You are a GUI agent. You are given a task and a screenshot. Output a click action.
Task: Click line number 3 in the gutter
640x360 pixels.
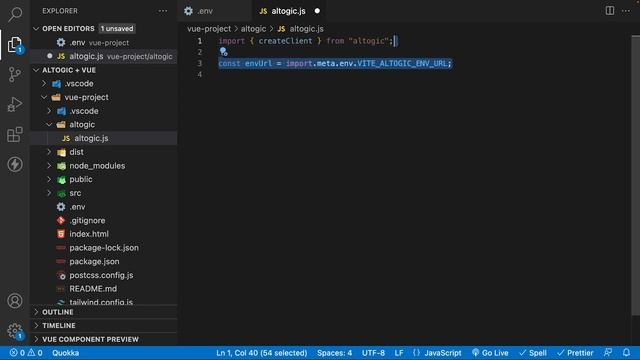[200, 63]
